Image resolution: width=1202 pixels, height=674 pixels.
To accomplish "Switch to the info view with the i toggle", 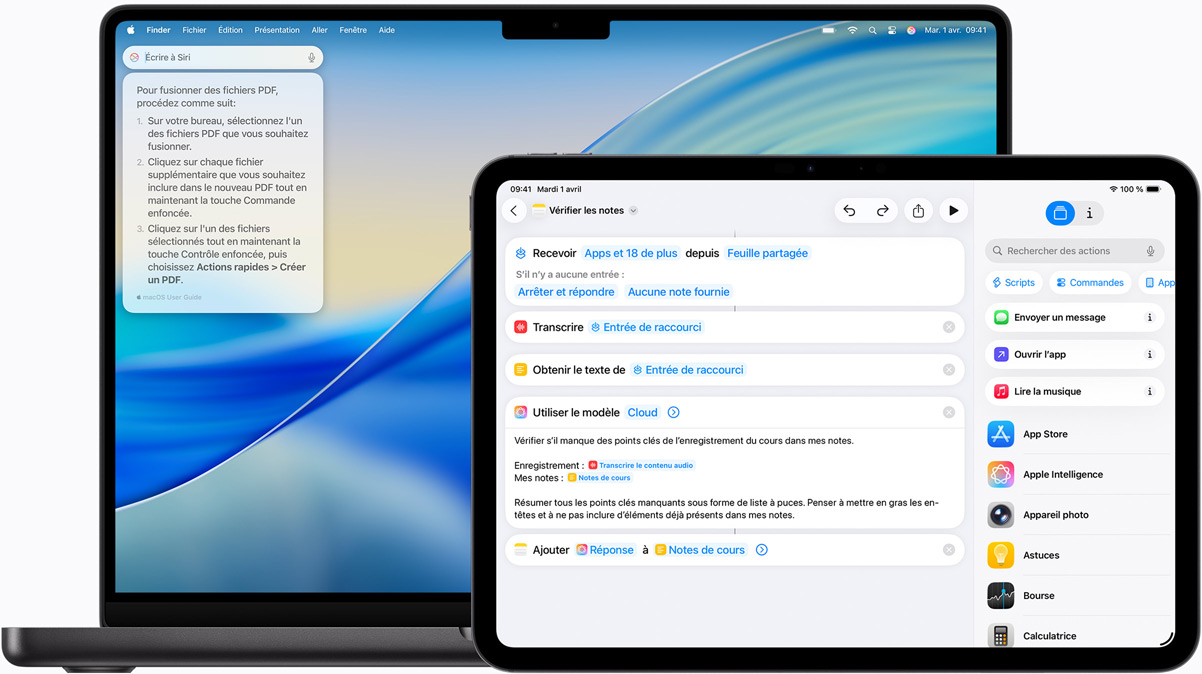I will point(1089,213).
